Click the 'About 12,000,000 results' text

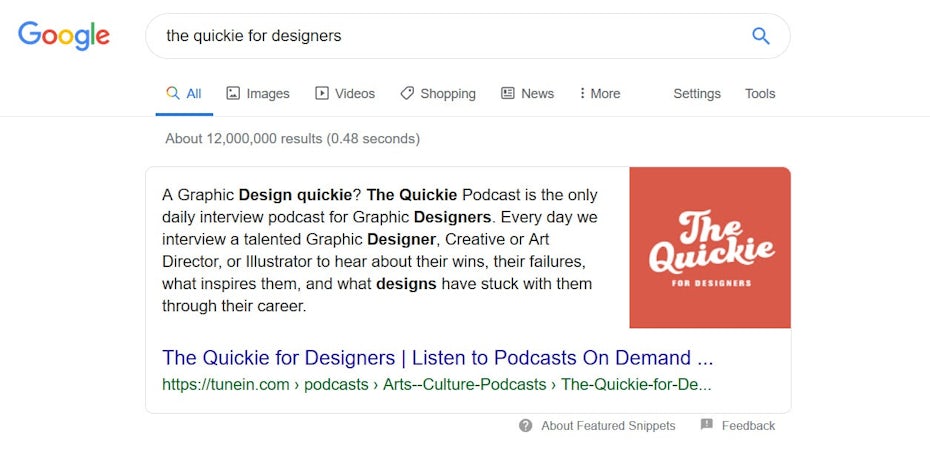click(x=292, y=139)
